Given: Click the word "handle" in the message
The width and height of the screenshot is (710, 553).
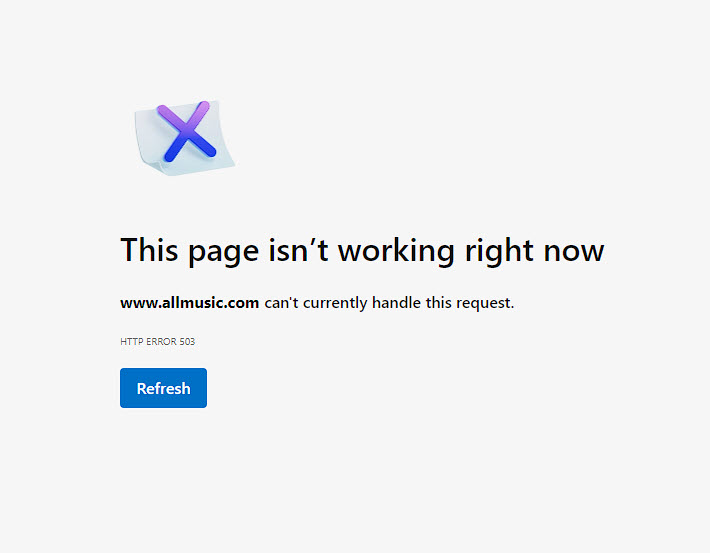Looking at the screenshot, I should point(396,302).
